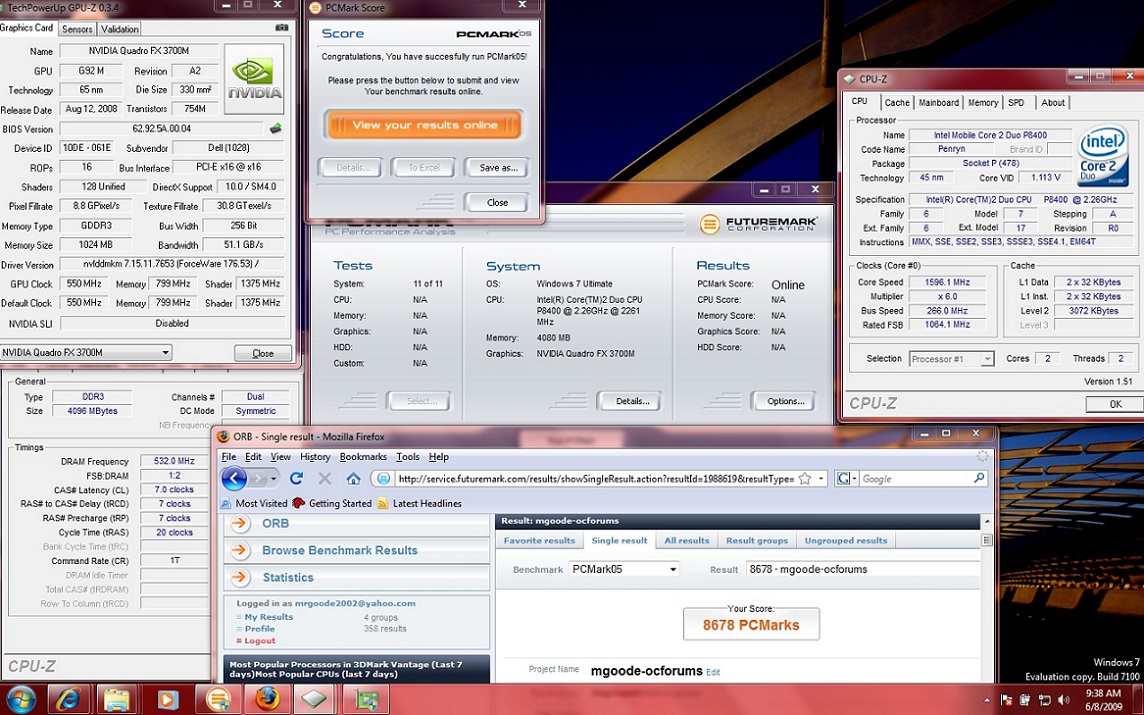Screen dimensions: 1144x715
Task: Click the Statistics arrow icon
Action: click(x=239, y=577)
